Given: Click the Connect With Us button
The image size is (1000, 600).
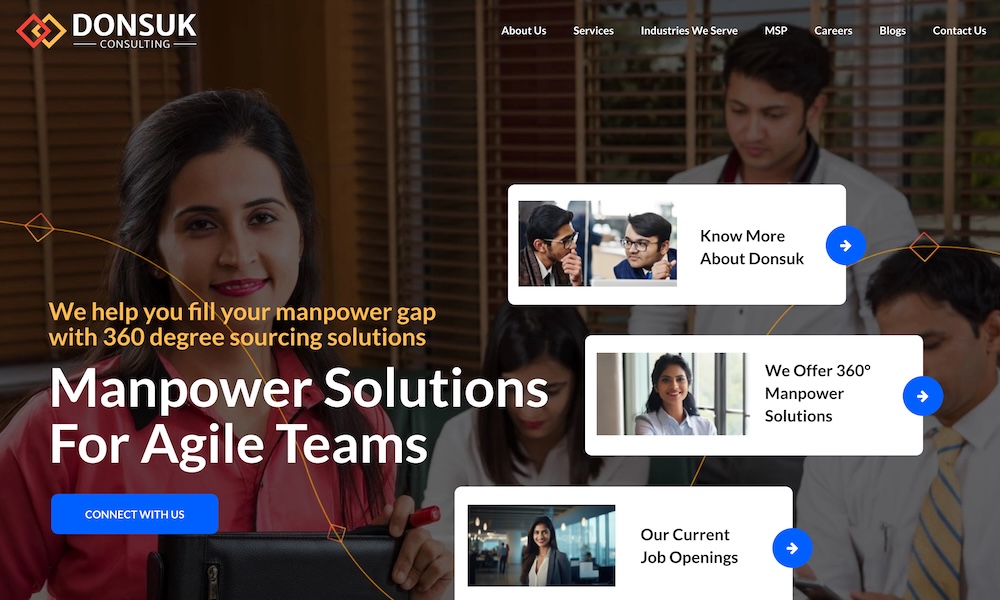Looking at the screenshot, I should point(135,514).
